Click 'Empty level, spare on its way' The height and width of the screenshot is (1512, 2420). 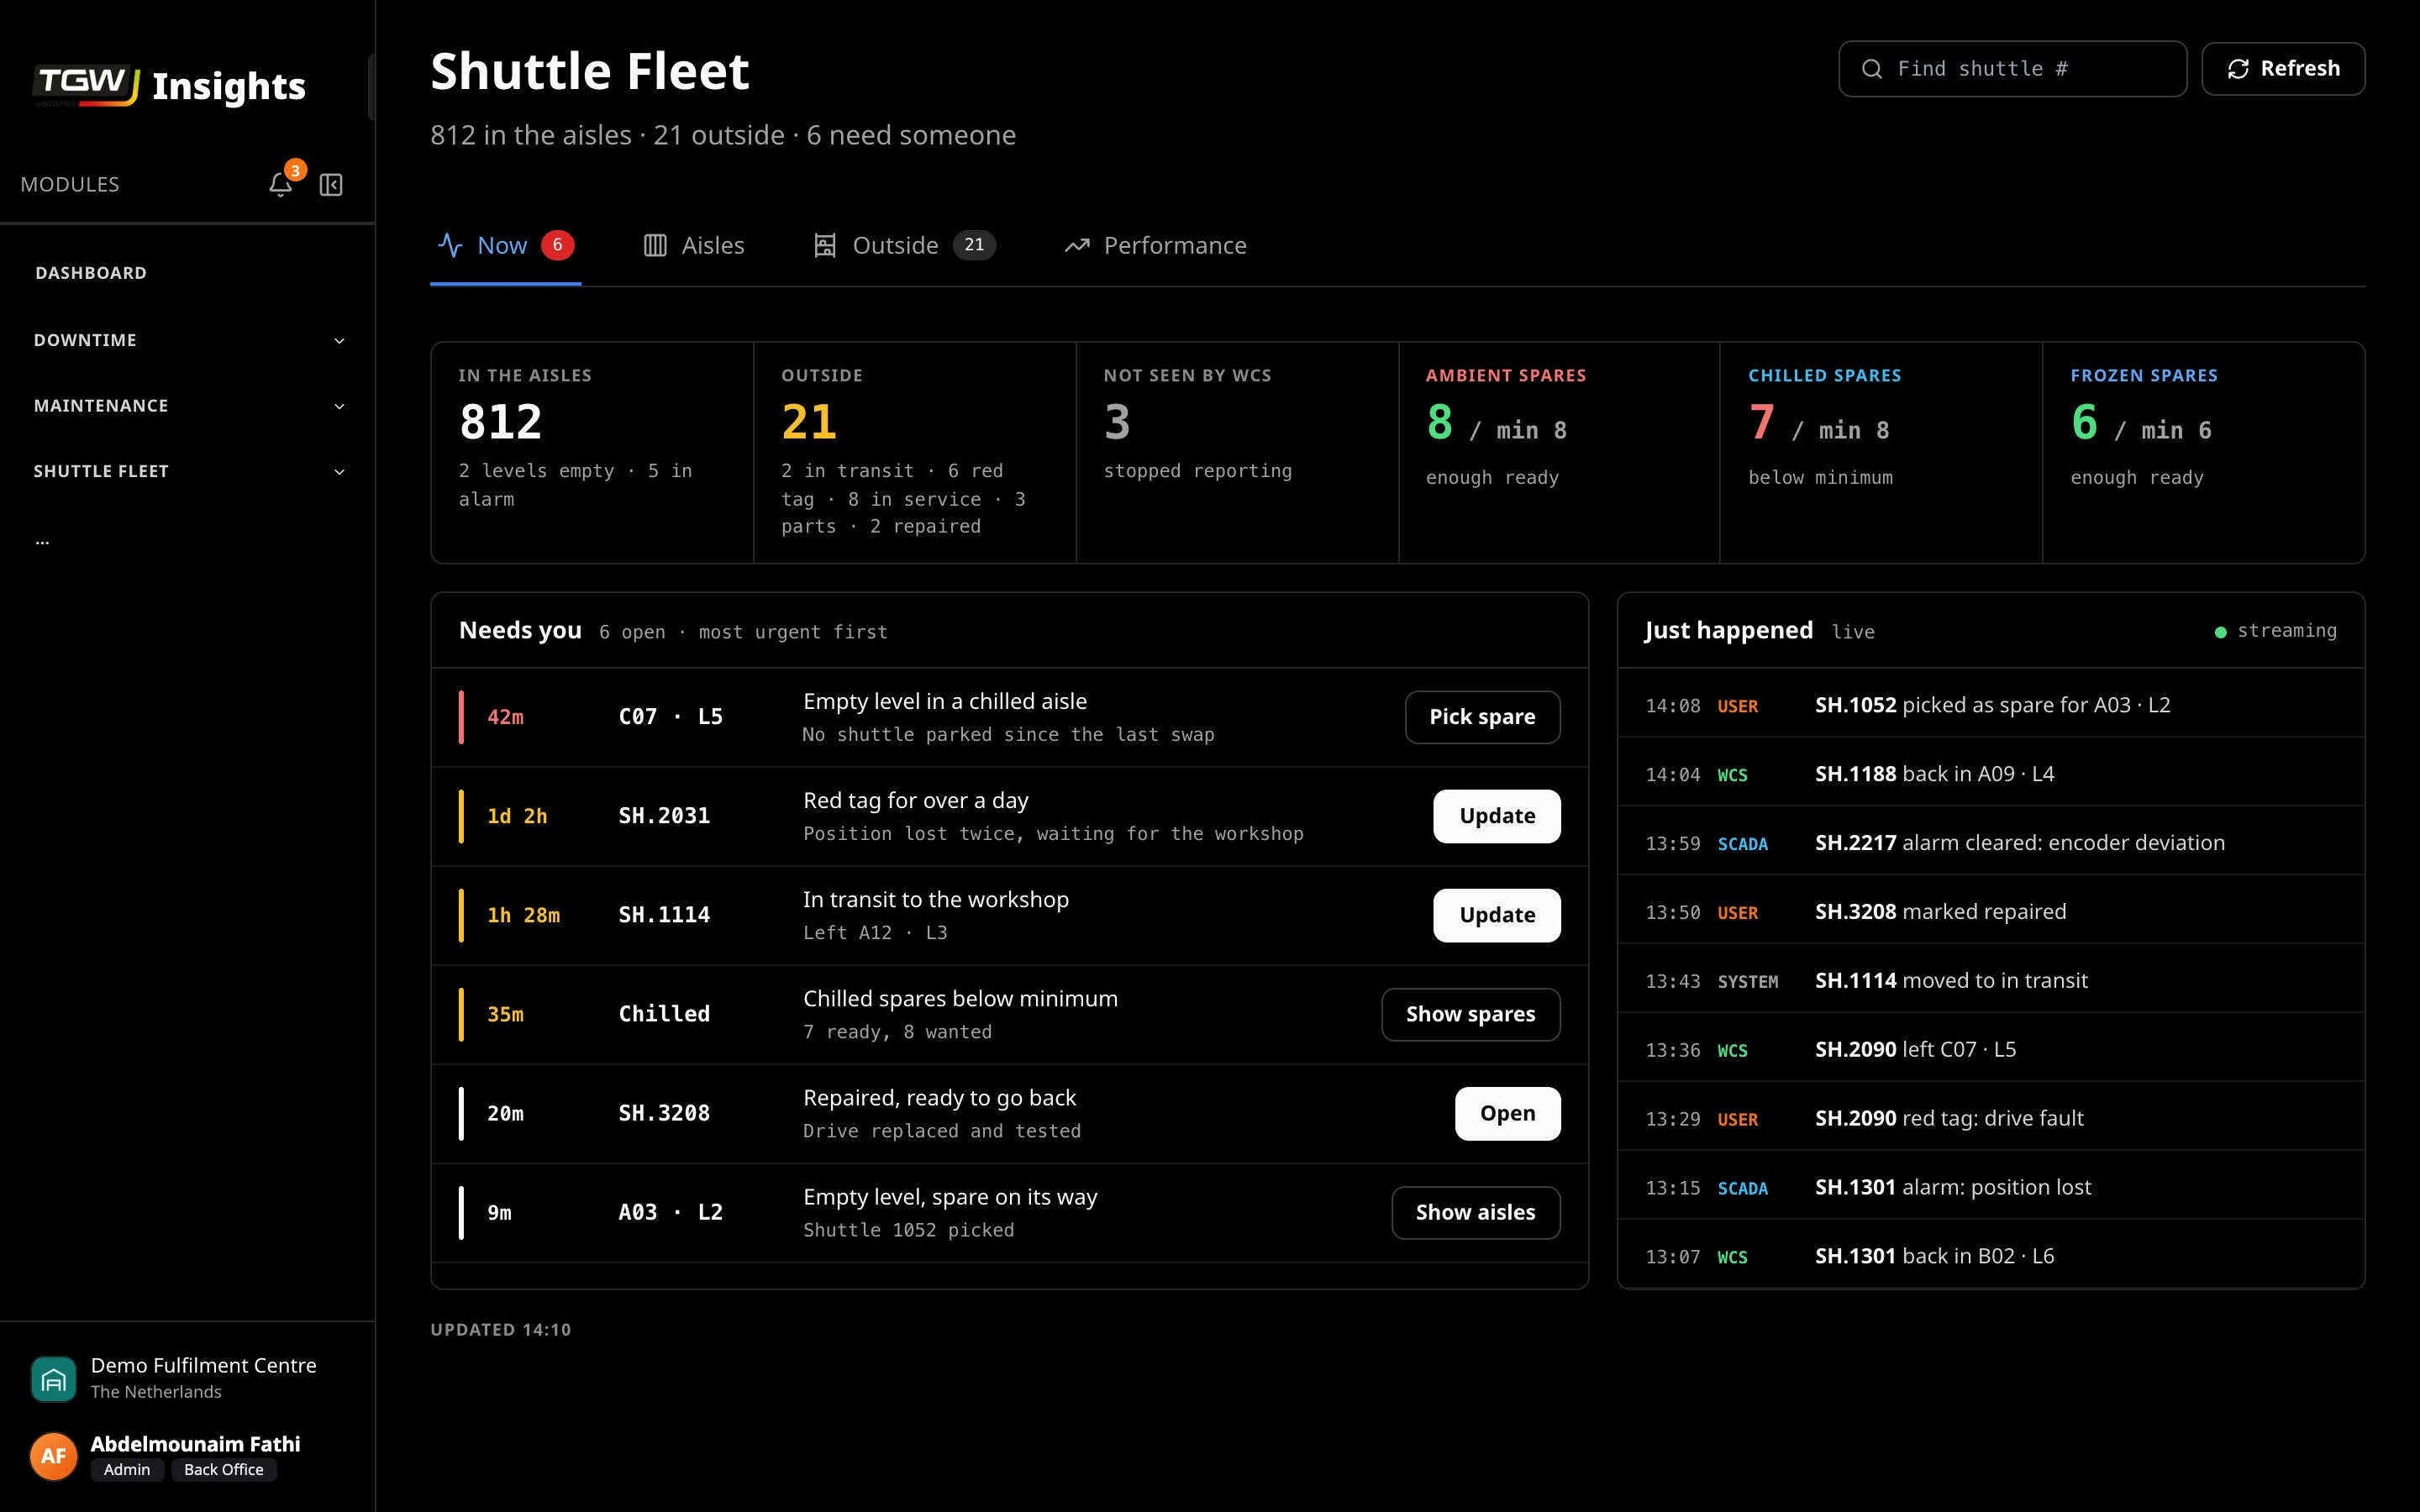950,1197
